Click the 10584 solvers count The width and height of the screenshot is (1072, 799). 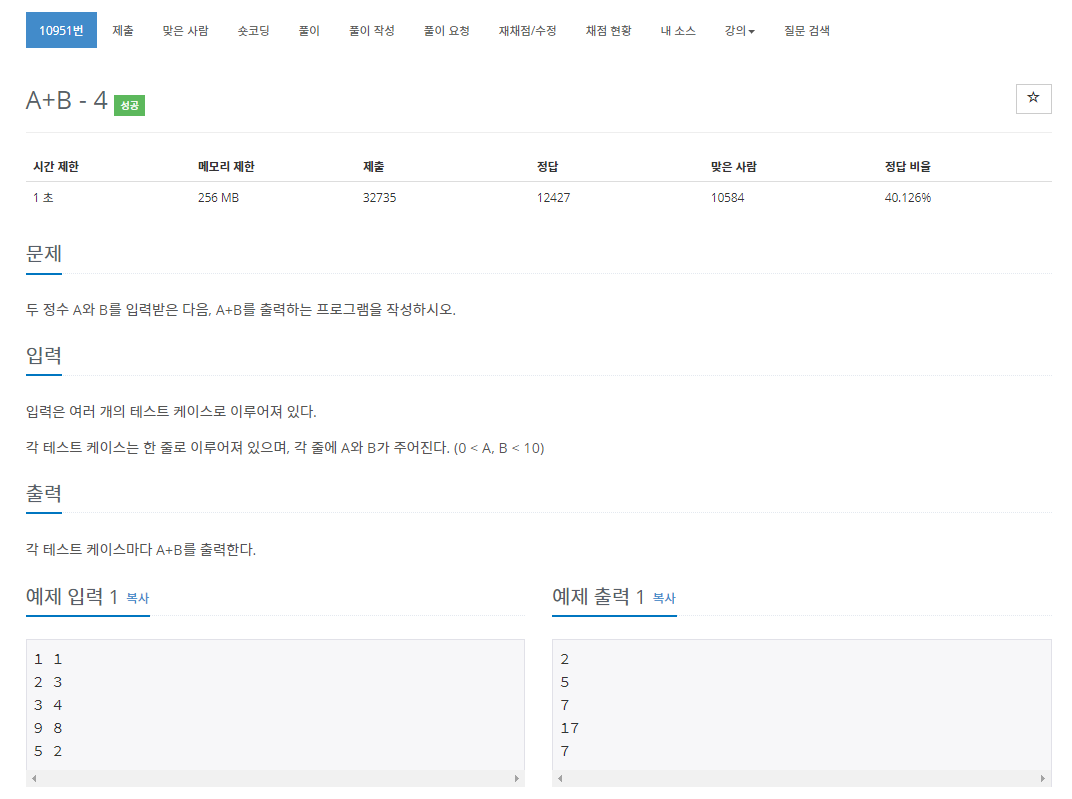click(x=727, y=198)
